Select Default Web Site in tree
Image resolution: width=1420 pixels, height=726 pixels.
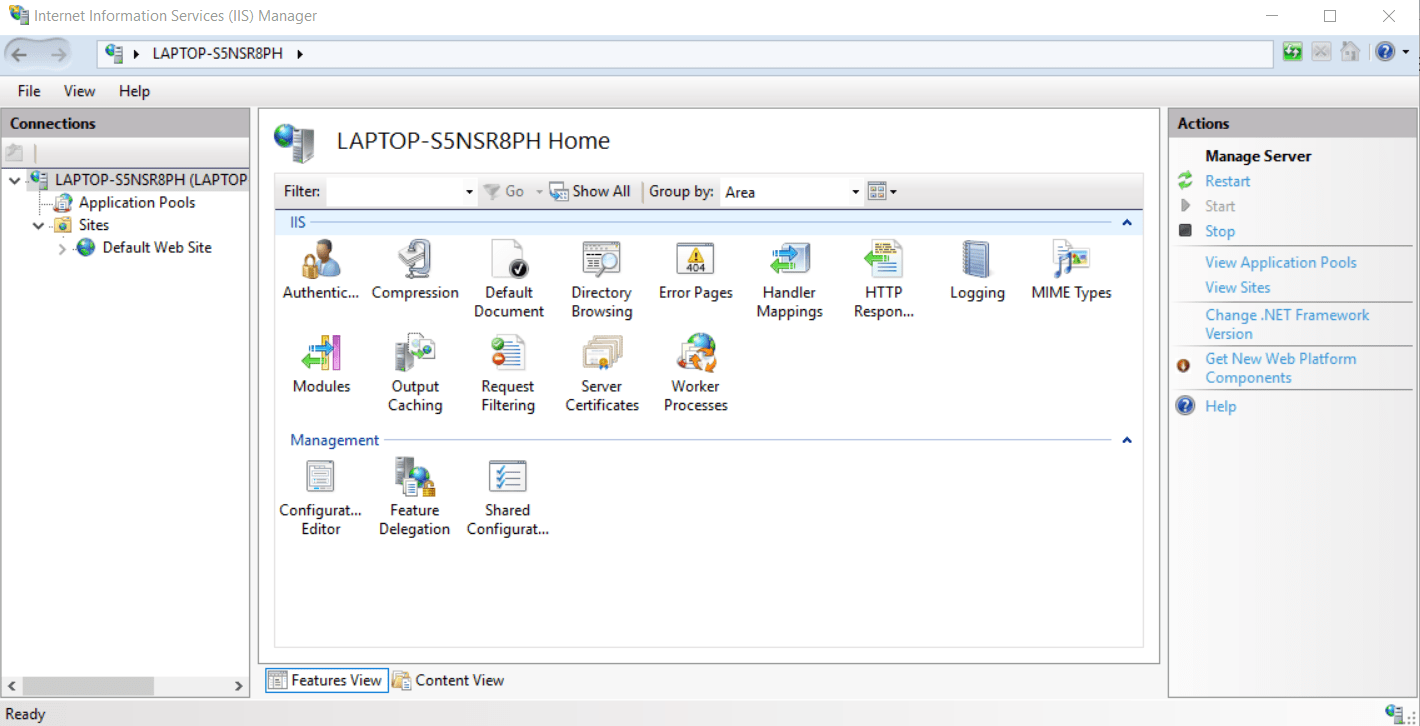tap(157, 247)
